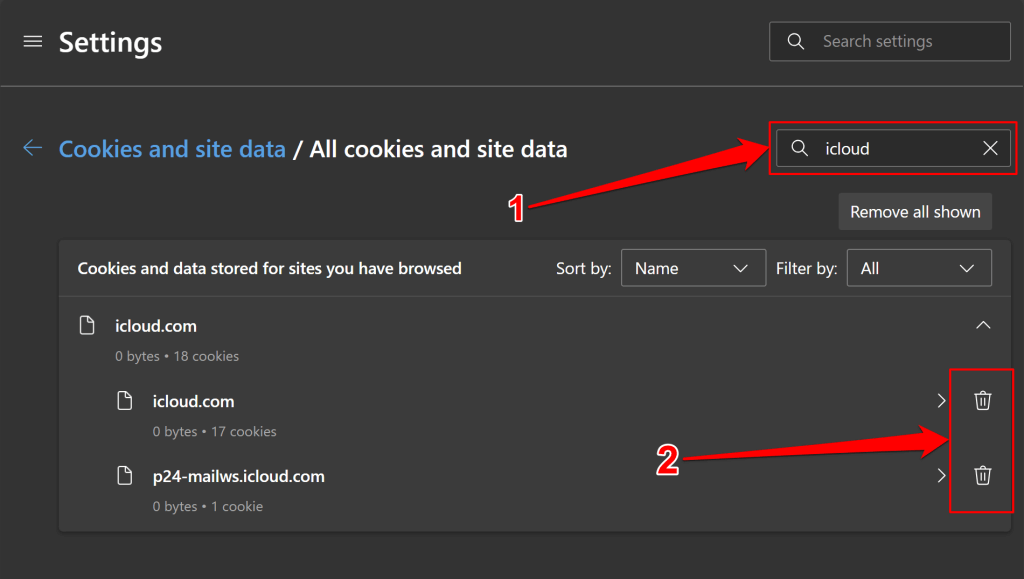Click the magnifier icon in Search settings

[796, 41]
